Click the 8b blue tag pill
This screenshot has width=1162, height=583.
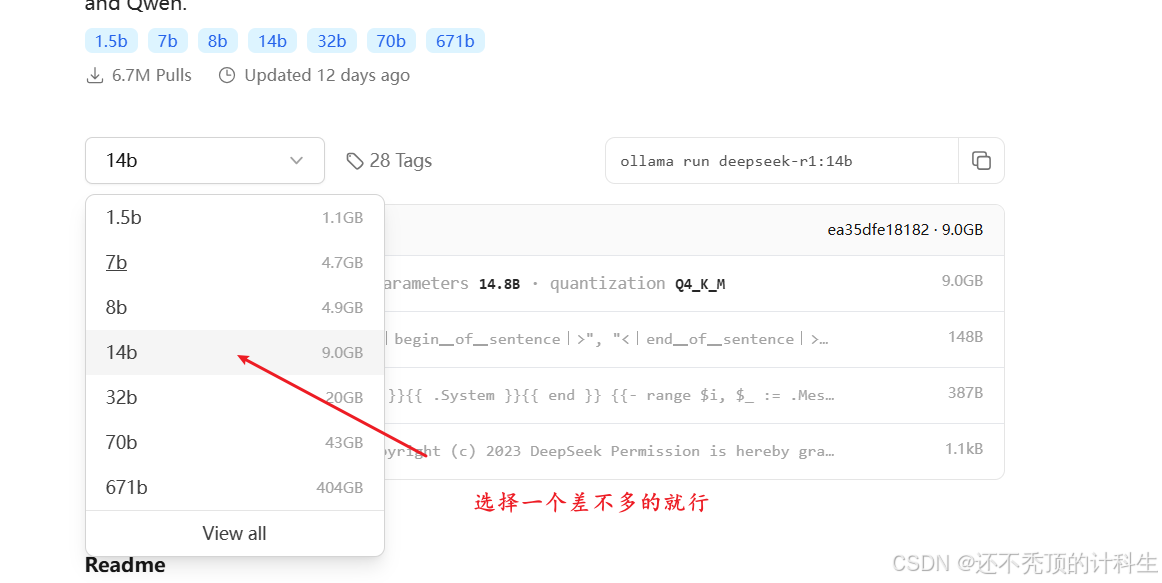(217, 41)
